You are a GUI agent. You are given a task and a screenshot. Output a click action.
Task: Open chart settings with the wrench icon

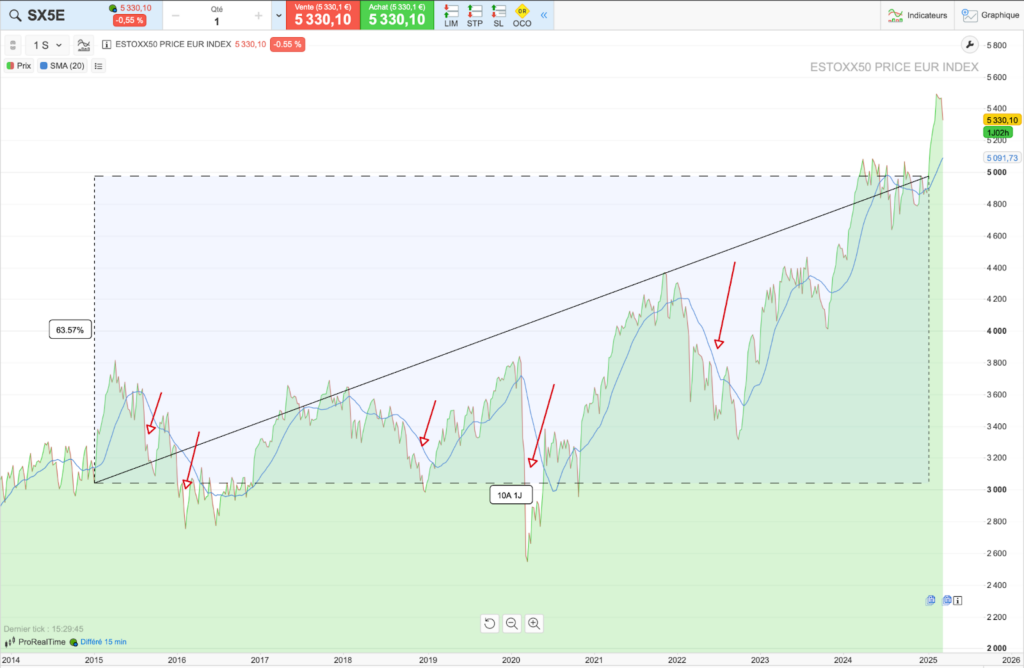pos(970,44)
